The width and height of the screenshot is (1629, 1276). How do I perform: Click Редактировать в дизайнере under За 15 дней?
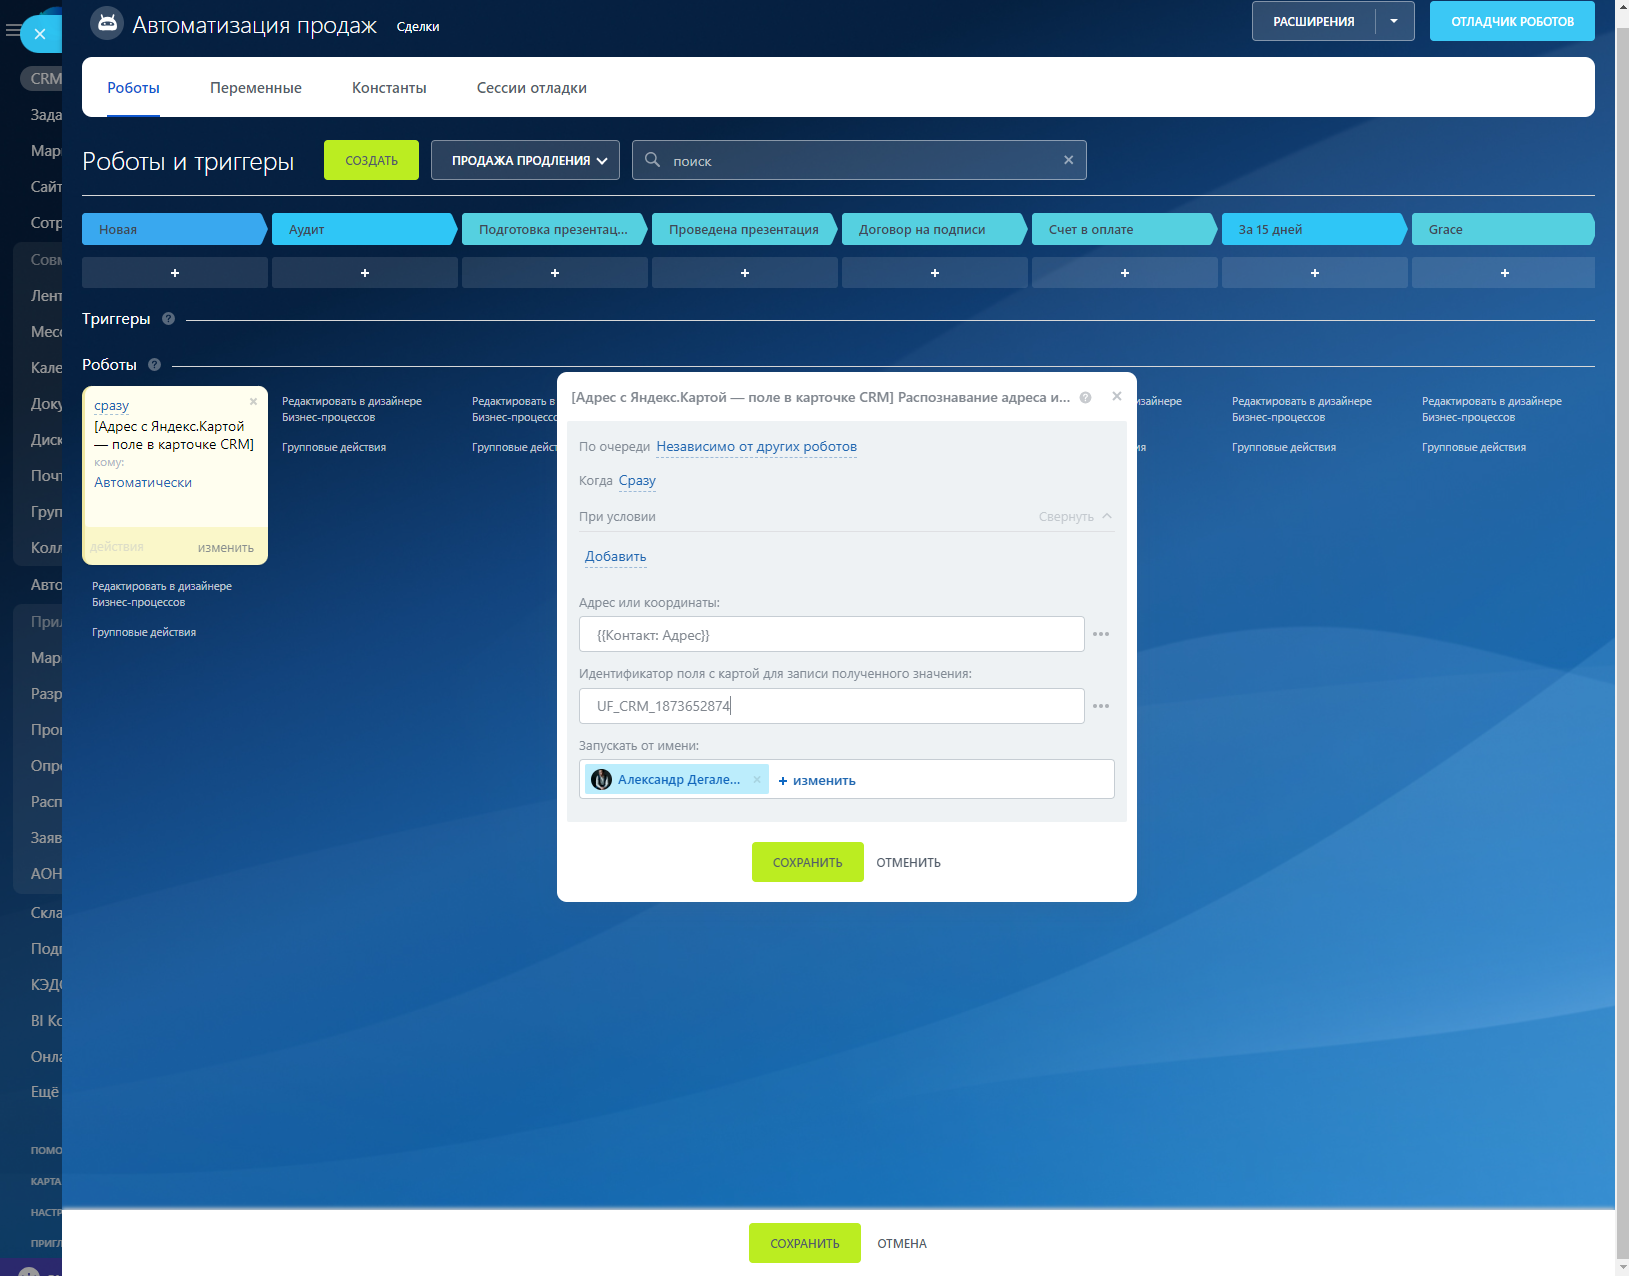click(x=1302, y=409)
